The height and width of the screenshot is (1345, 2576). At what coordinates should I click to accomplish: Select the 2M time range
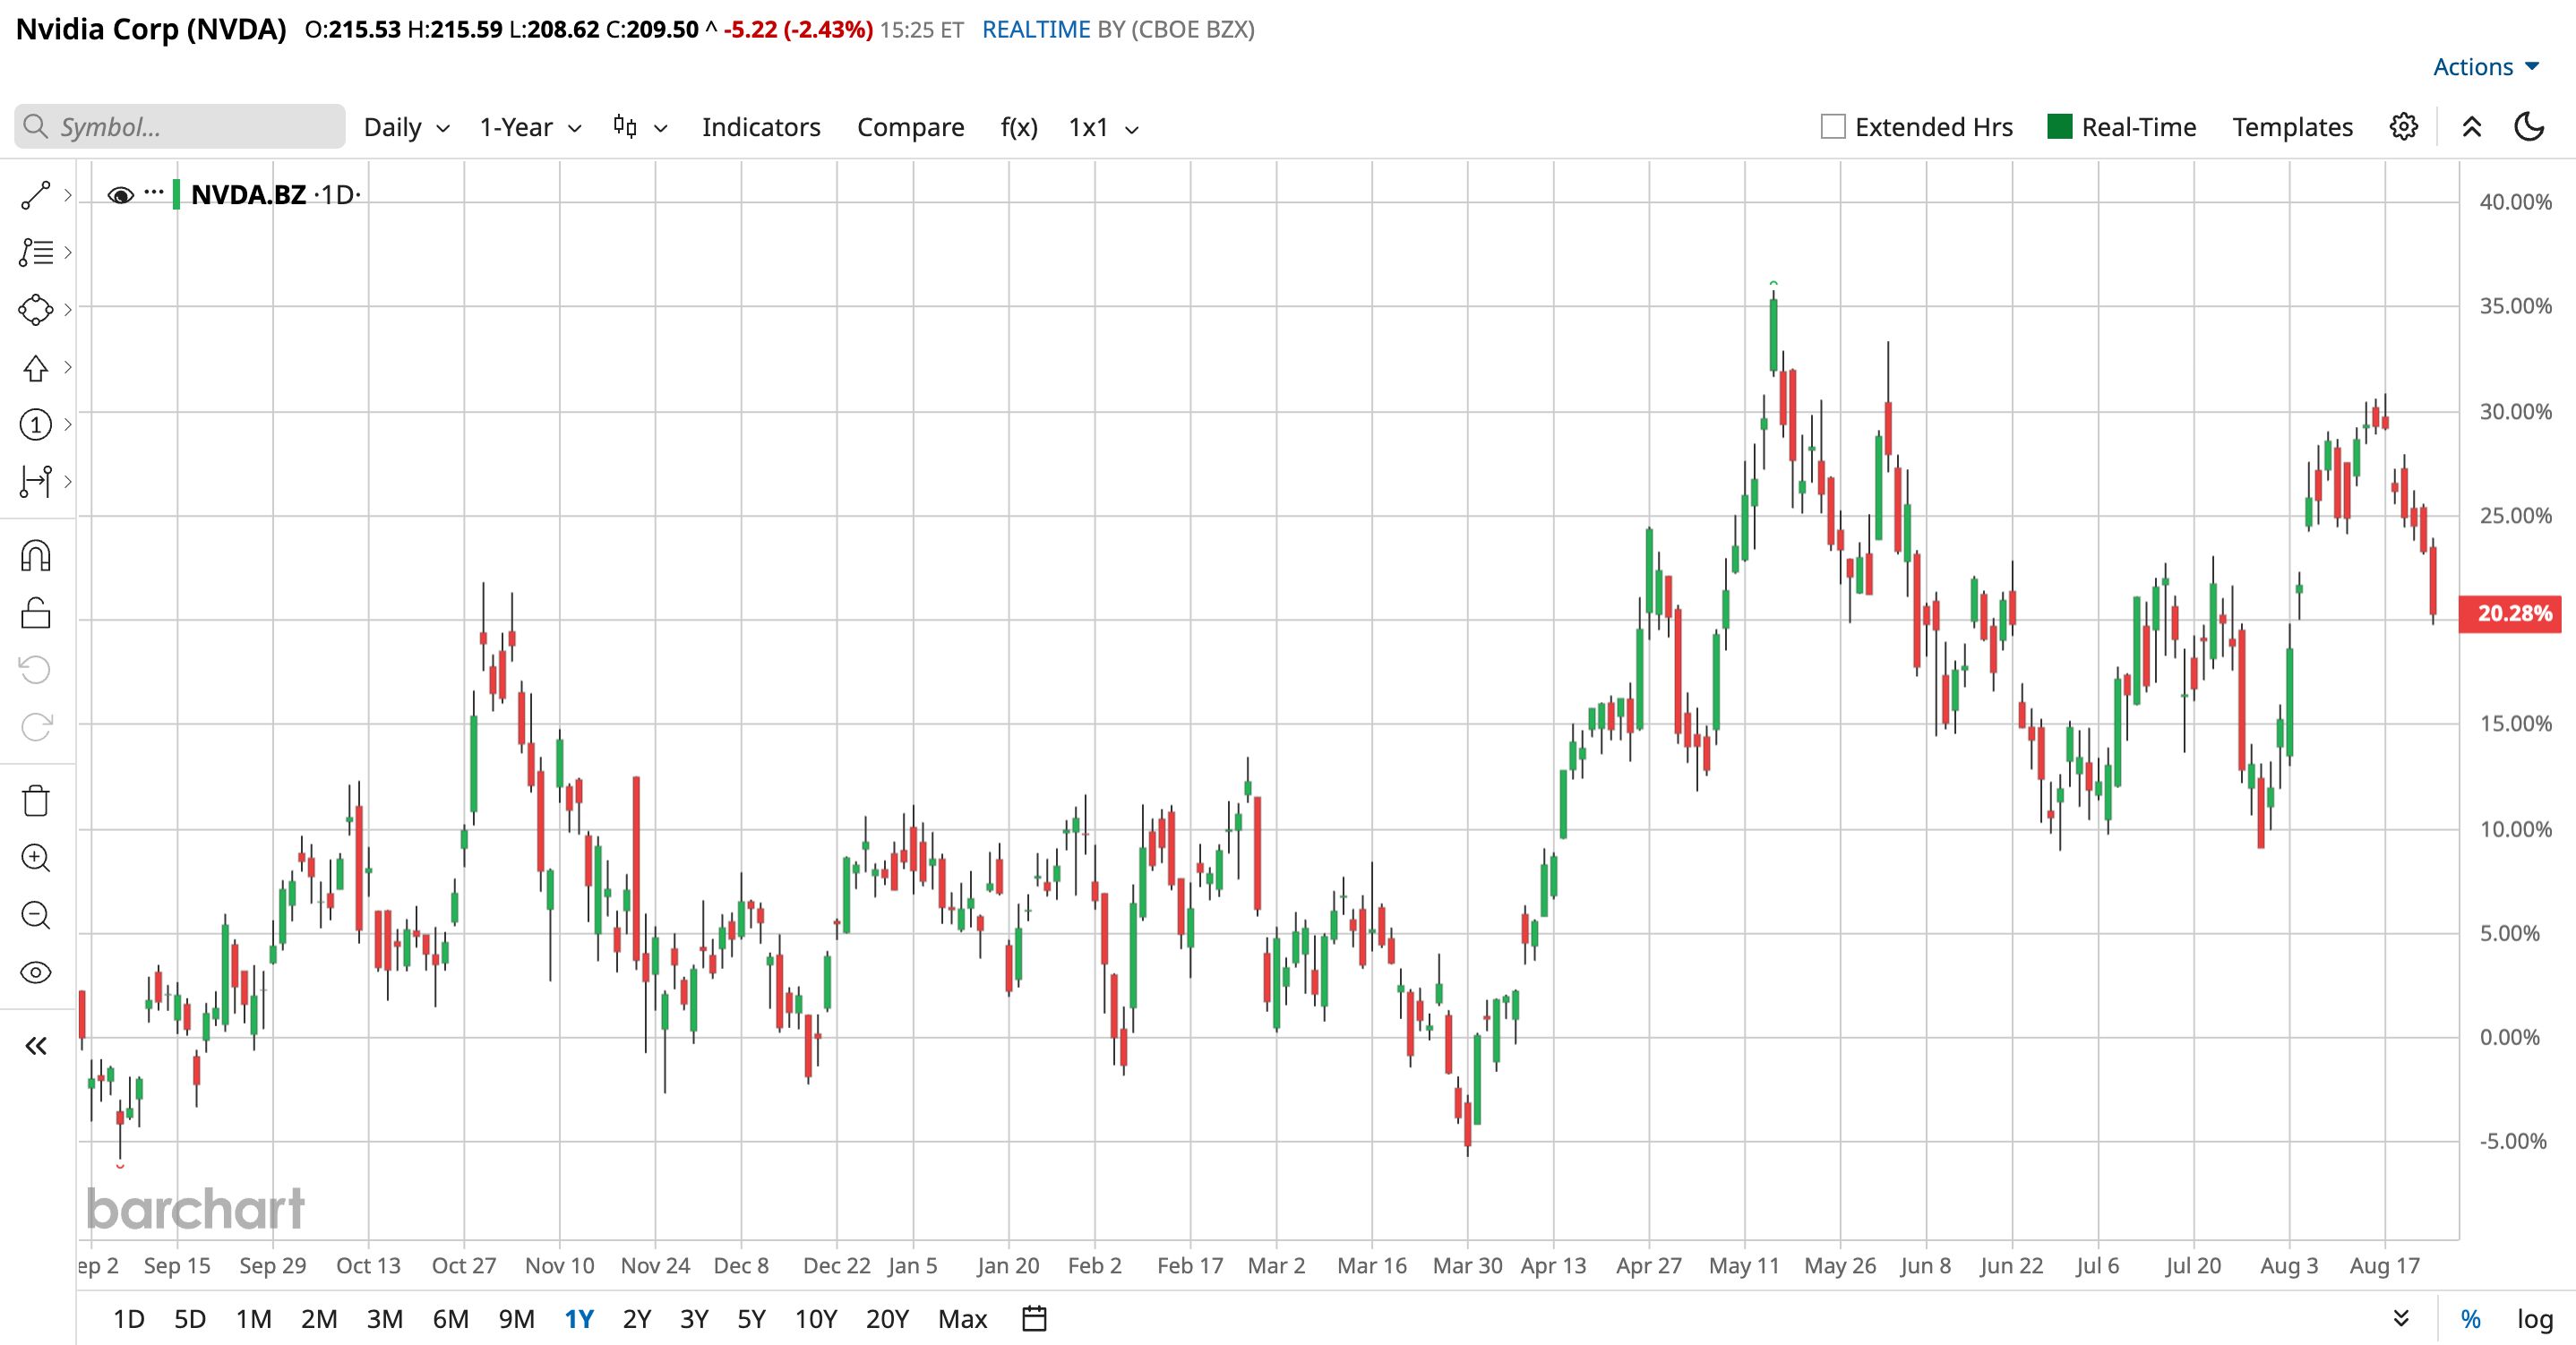[x=319, y=1319]
